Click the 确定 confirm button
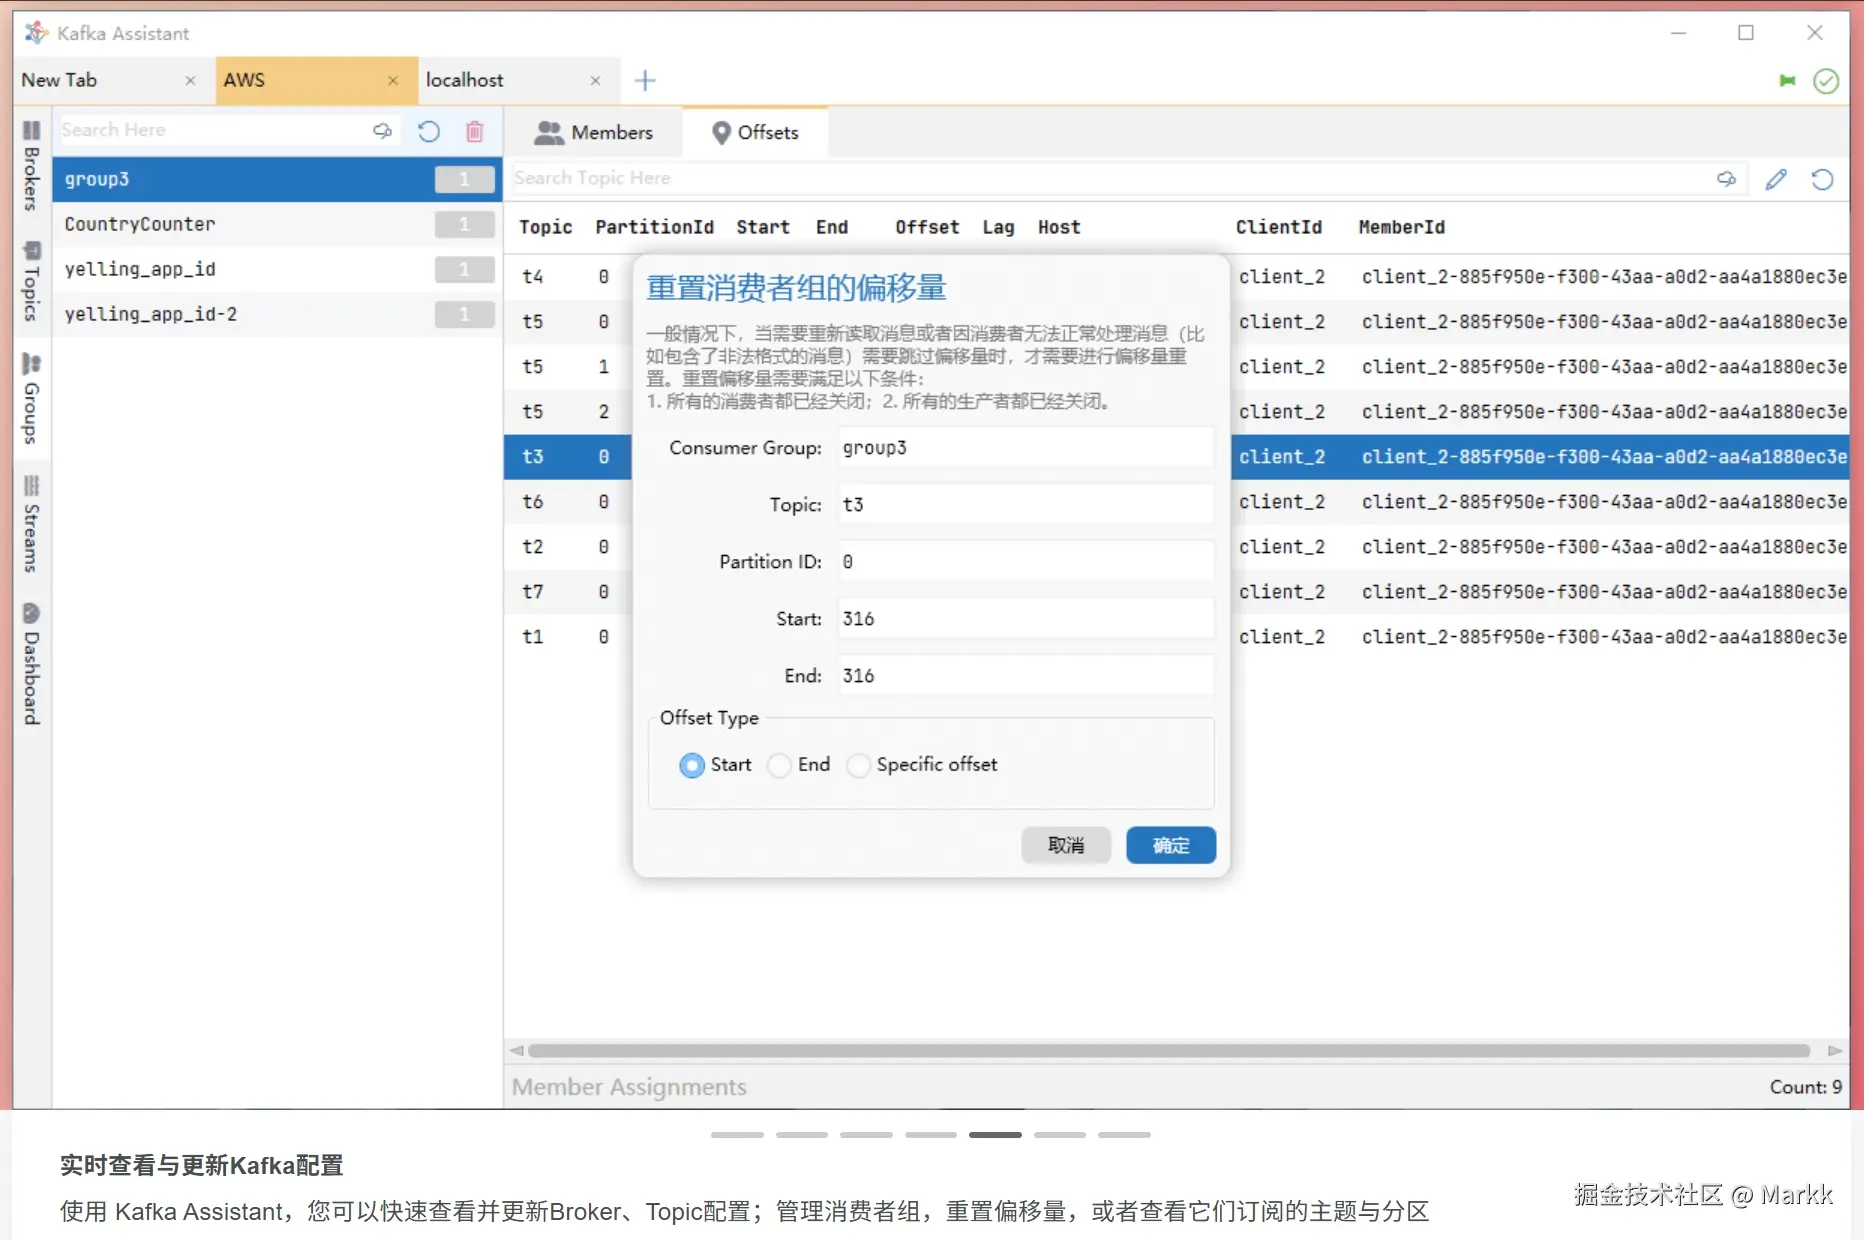Viewport: 1864px width, 1240px height. click(x=1171, y=845)
